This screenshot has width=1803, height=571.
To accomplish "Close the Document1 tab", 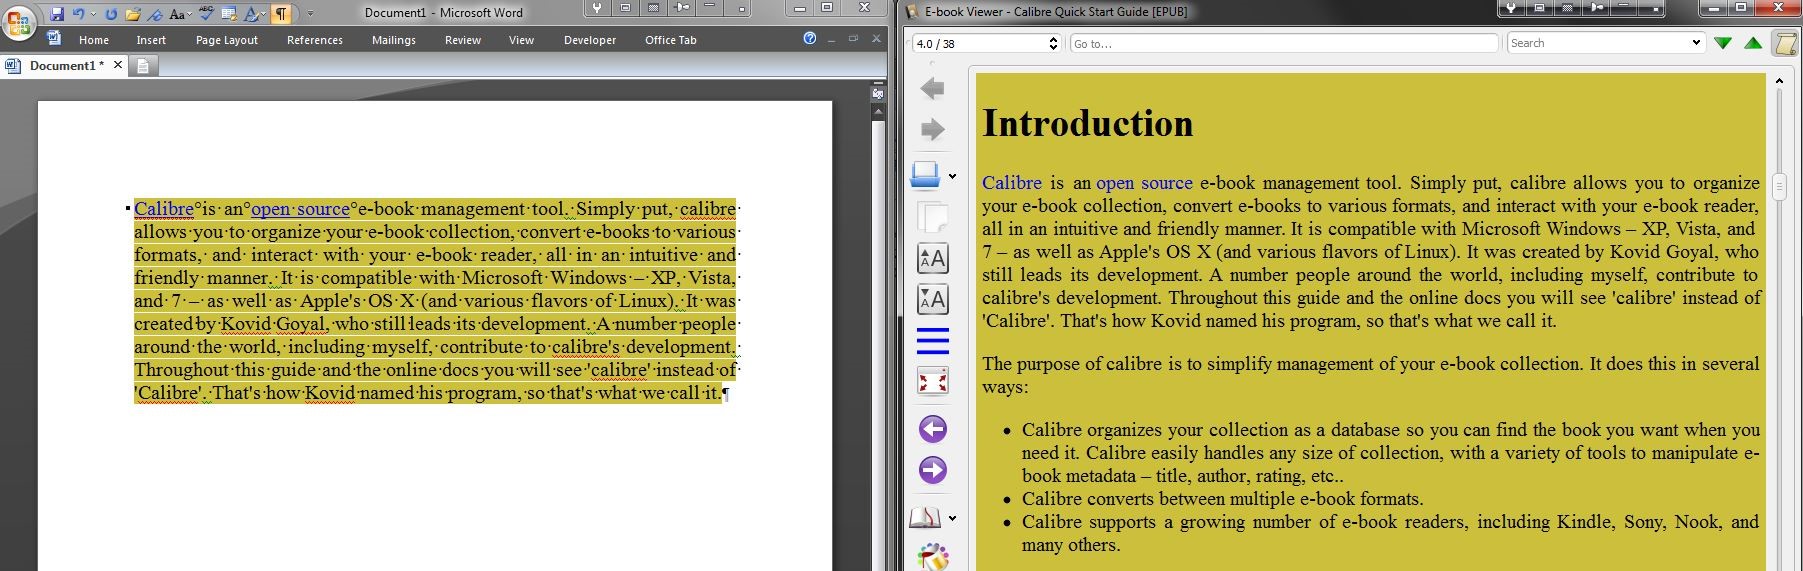I will (x=117, y=65).
